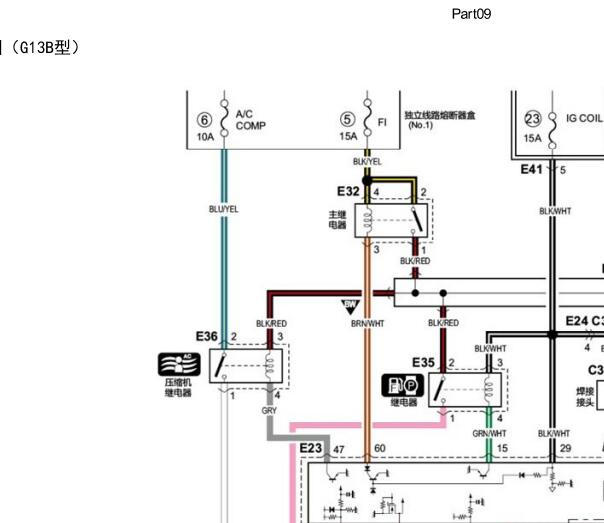Screen dimensions: 604x523
Task: Click the BLK/WHT label above pin 29
Action: click(554, 434)
